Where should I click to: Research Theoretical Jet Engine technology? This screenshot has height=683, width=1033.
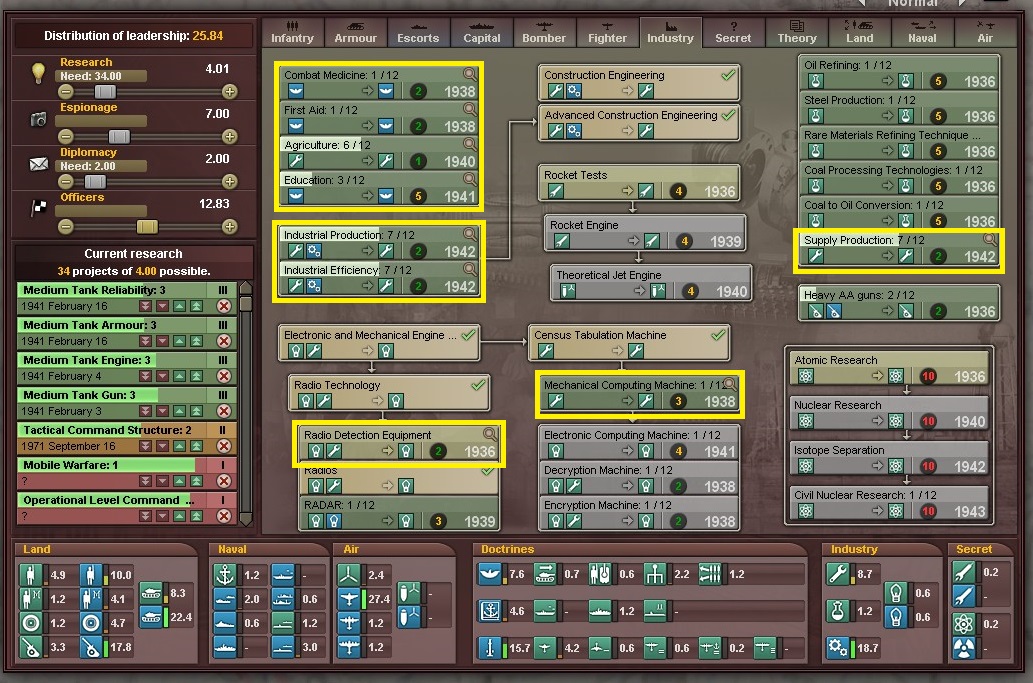click(x=650, y=283)
